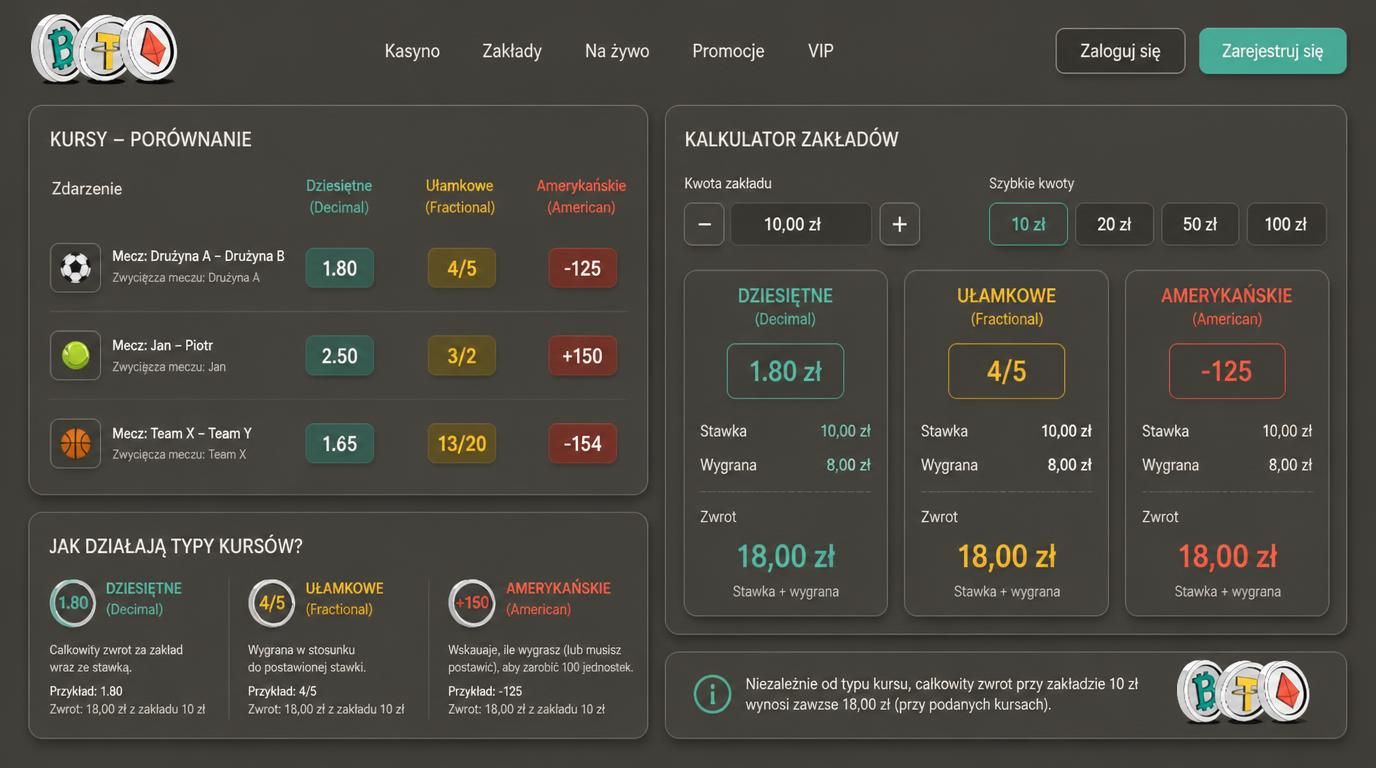Select the 10 zł quick amount

[x=1028, y=224]
